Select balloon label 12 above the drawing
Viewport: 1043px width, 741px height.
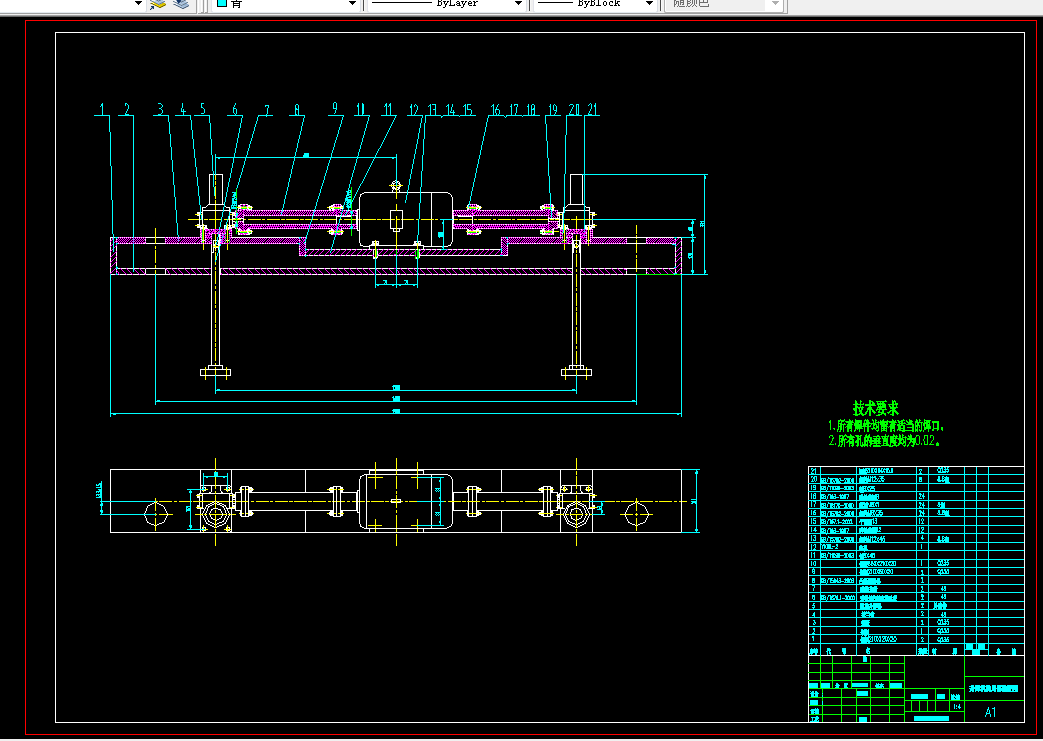pos(414,109)
